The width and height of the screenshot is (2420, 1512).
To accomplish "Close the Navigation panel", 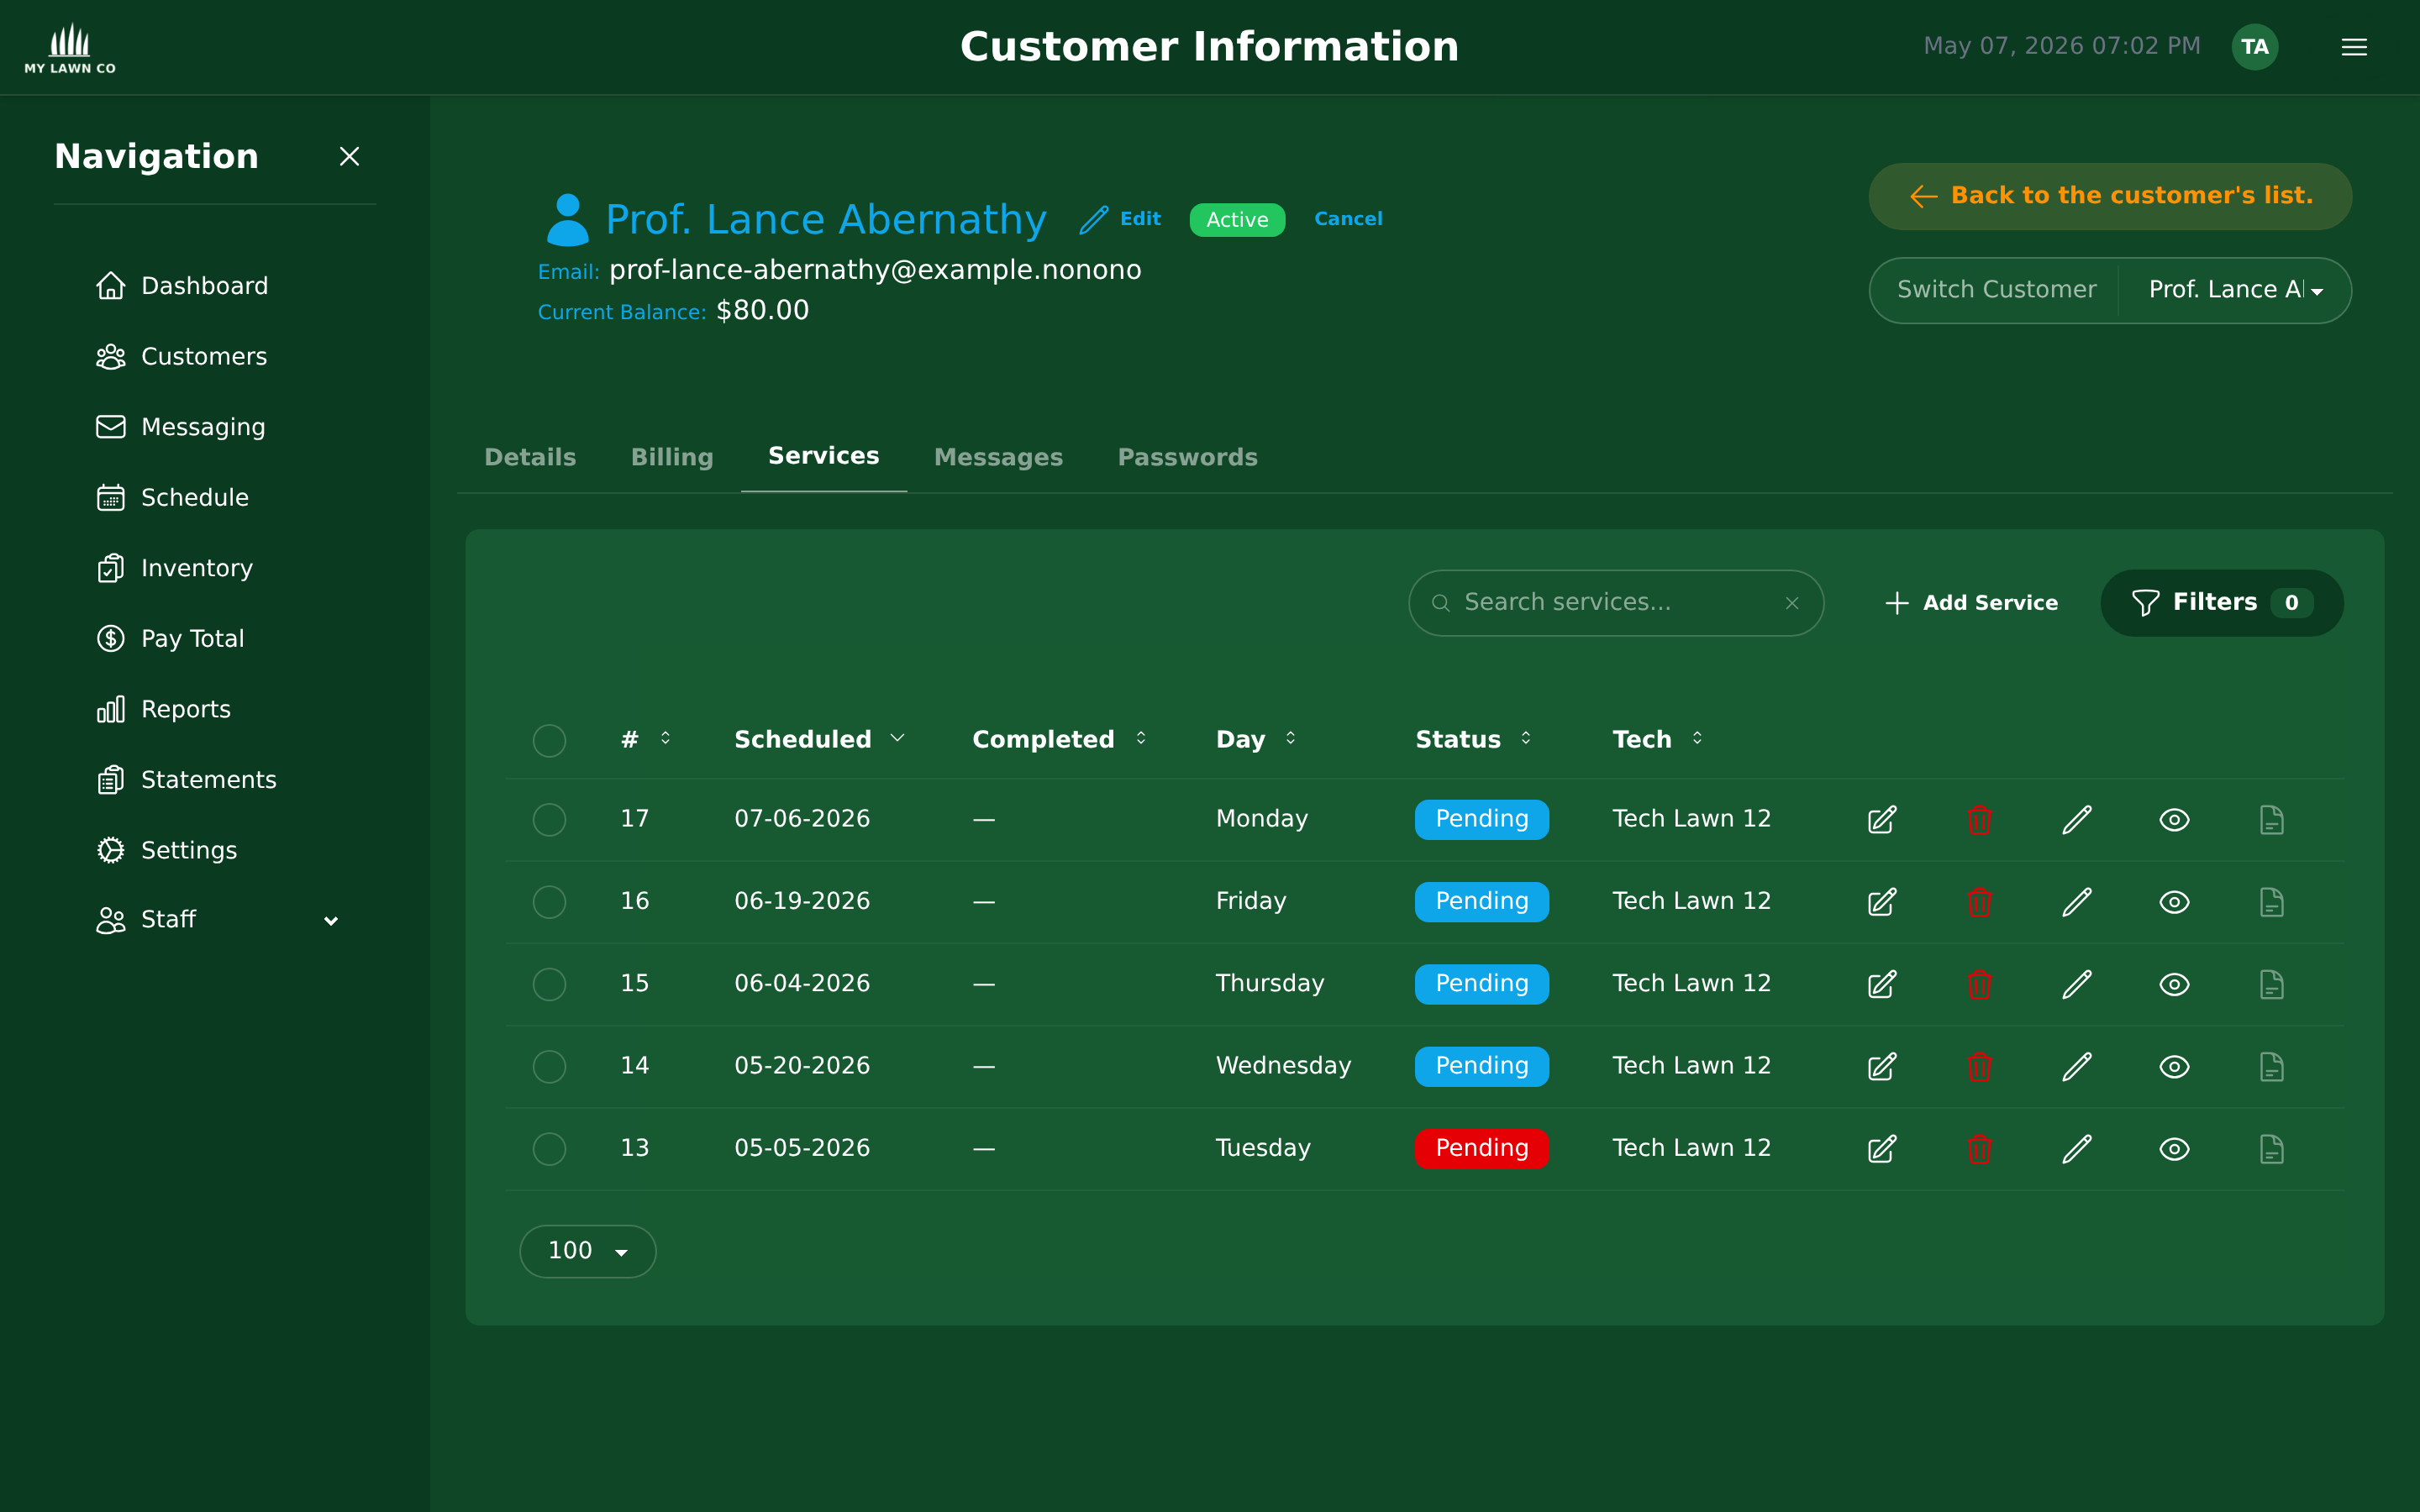I will click(349, 156).
